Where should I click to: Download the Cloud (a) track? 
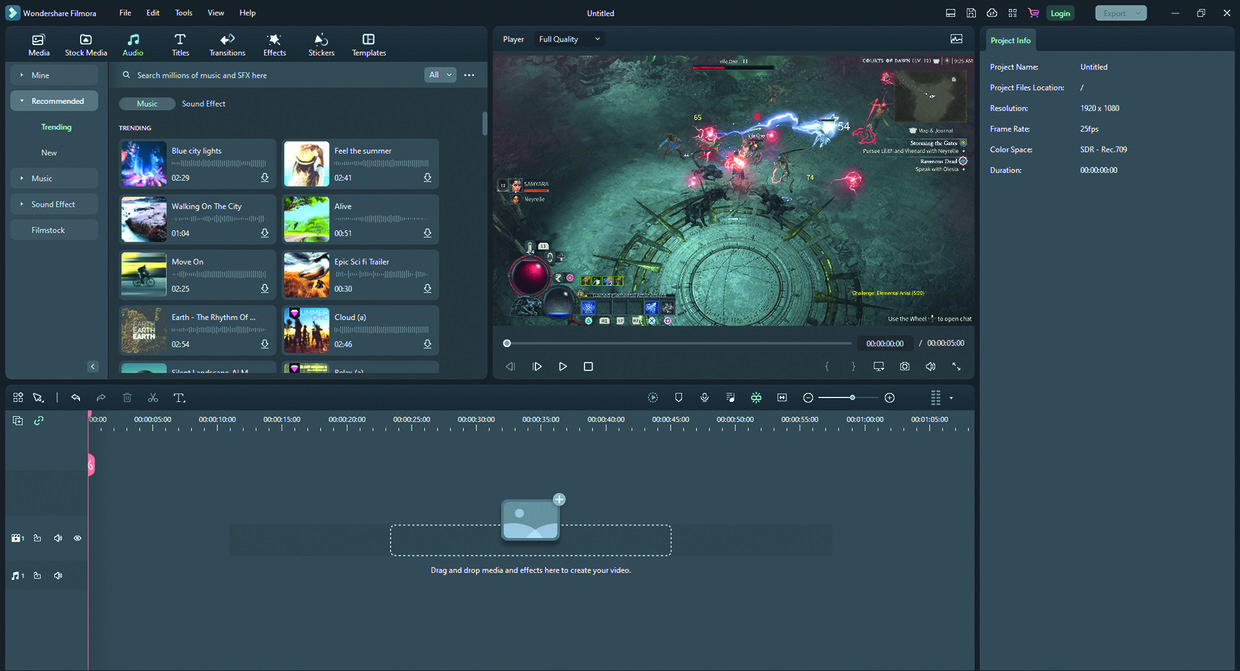[x=427, y=344]
